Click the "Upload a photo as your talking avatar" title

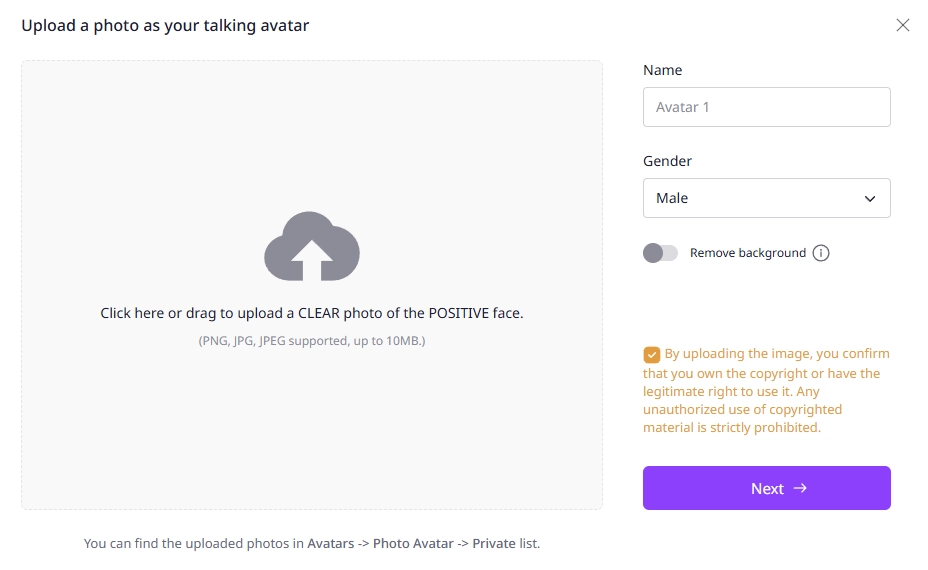165,25
